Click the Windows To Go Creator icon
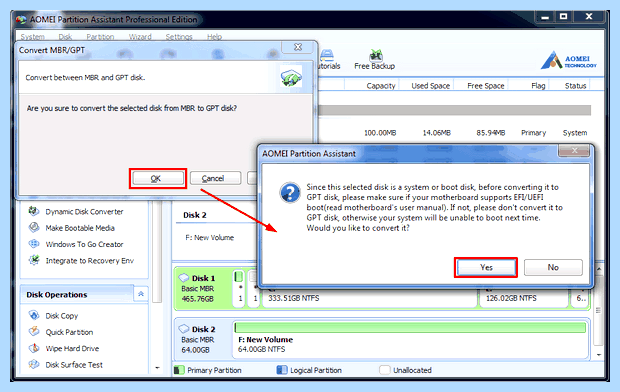The image size is (620, 392). pyautogui.click(x=34, y=244)
